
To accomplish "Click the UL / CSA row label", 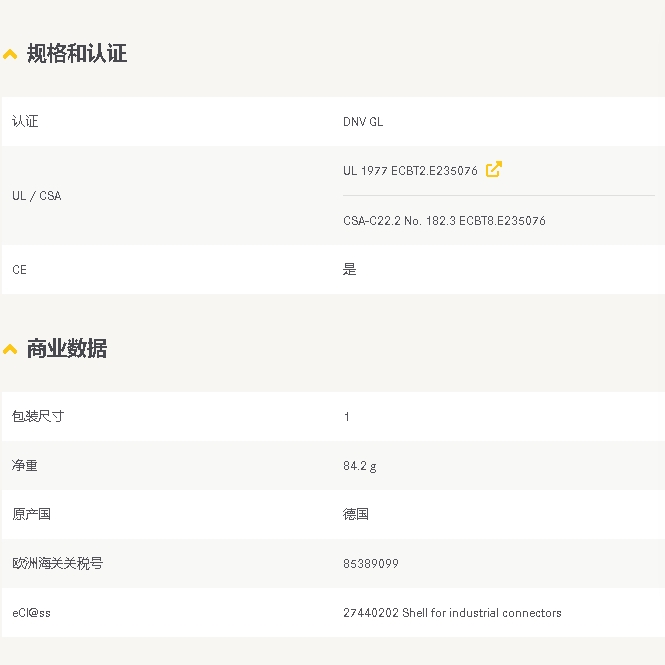I will [36, 196].
